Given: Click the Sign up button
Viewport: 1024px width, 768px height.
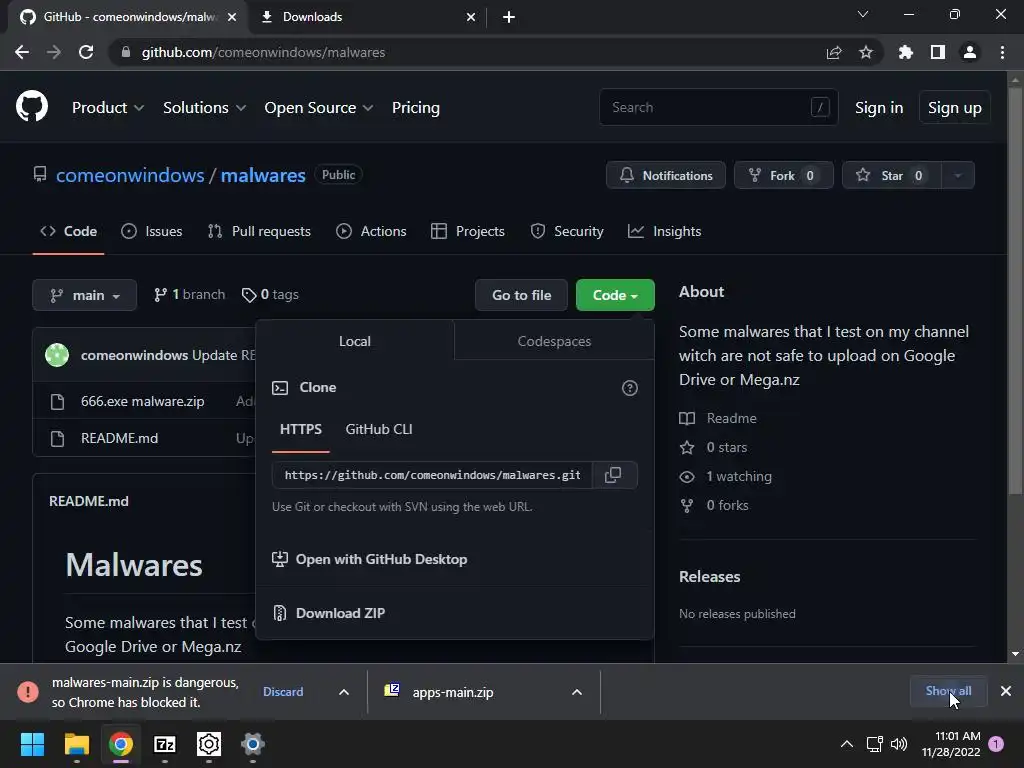Looking at the screenshot, I should pos(954,108).
